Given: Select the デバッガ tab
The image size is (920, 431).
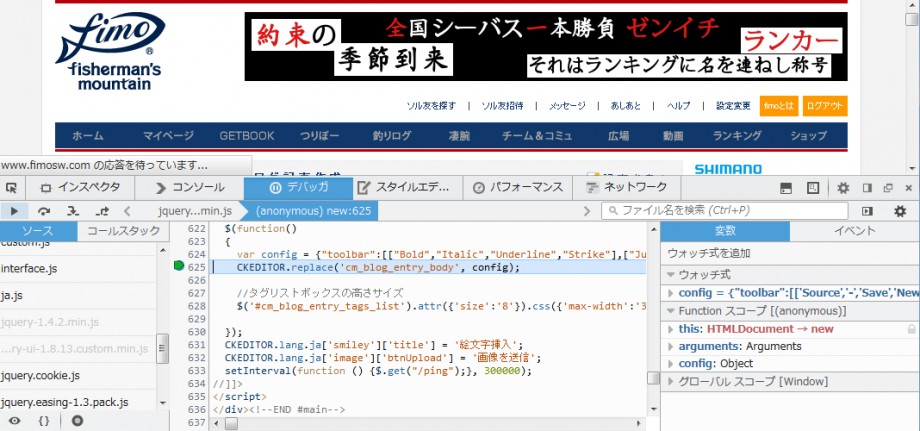Looking at the screenshot, I should tap(298, 188).
